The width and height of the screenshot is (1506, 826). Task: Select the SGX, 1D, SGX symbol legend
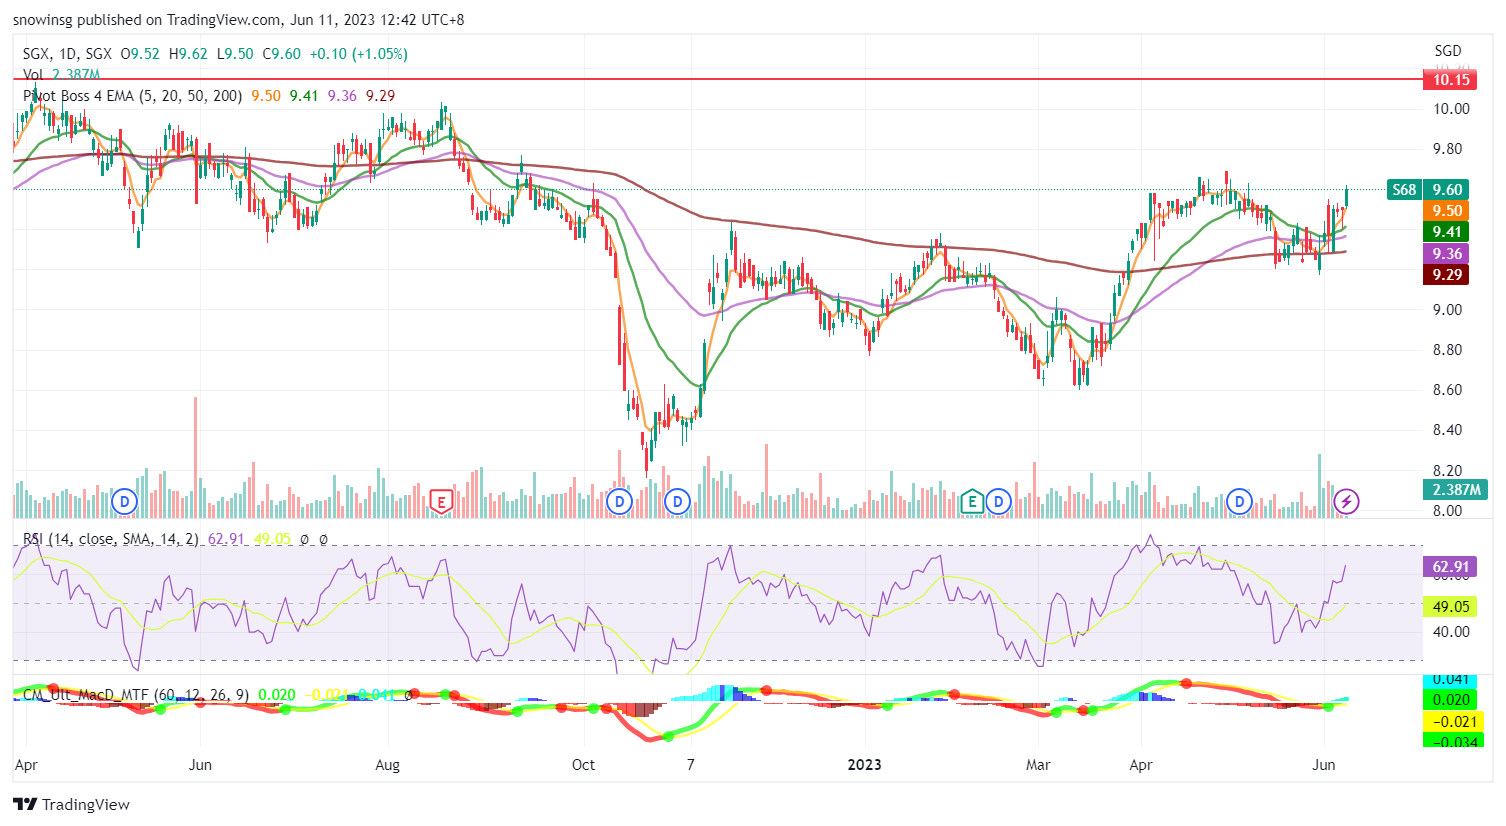(x=67, y=54)
